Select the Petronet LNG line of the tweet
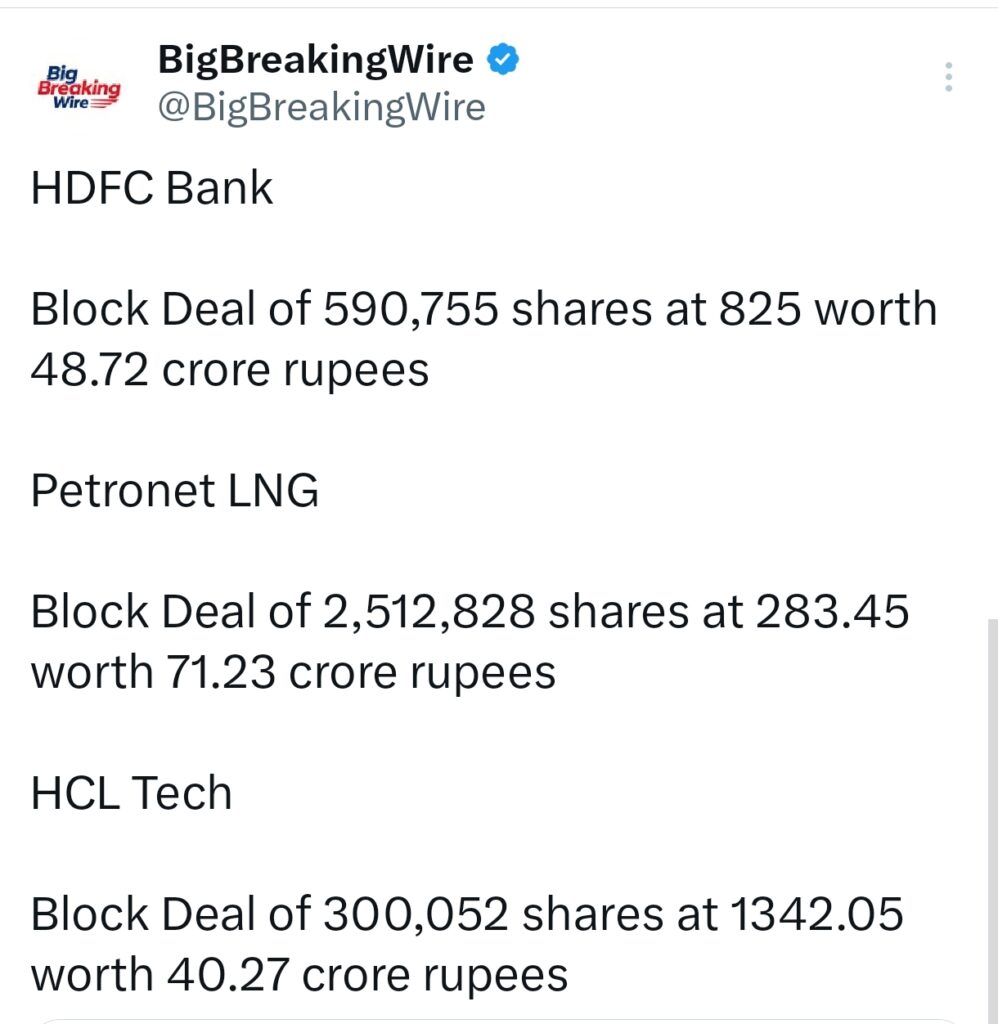Screen dimensions: 998x1024 point(175,491)
